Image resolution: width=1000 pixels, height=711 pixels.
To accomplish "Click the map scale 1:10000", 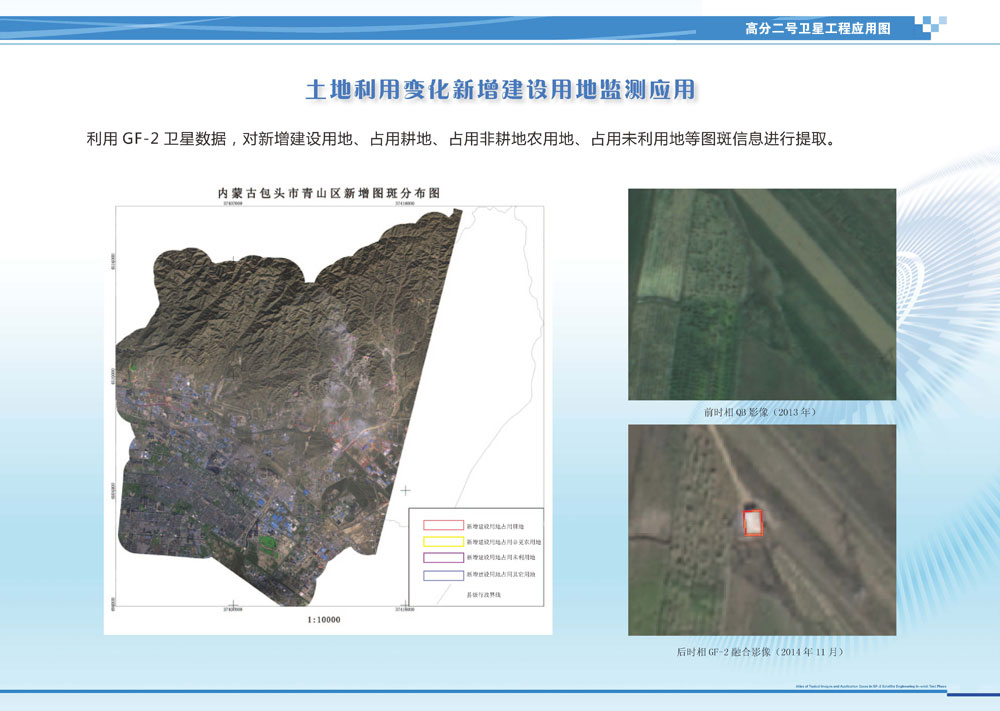I will click(x=324, y=620).
